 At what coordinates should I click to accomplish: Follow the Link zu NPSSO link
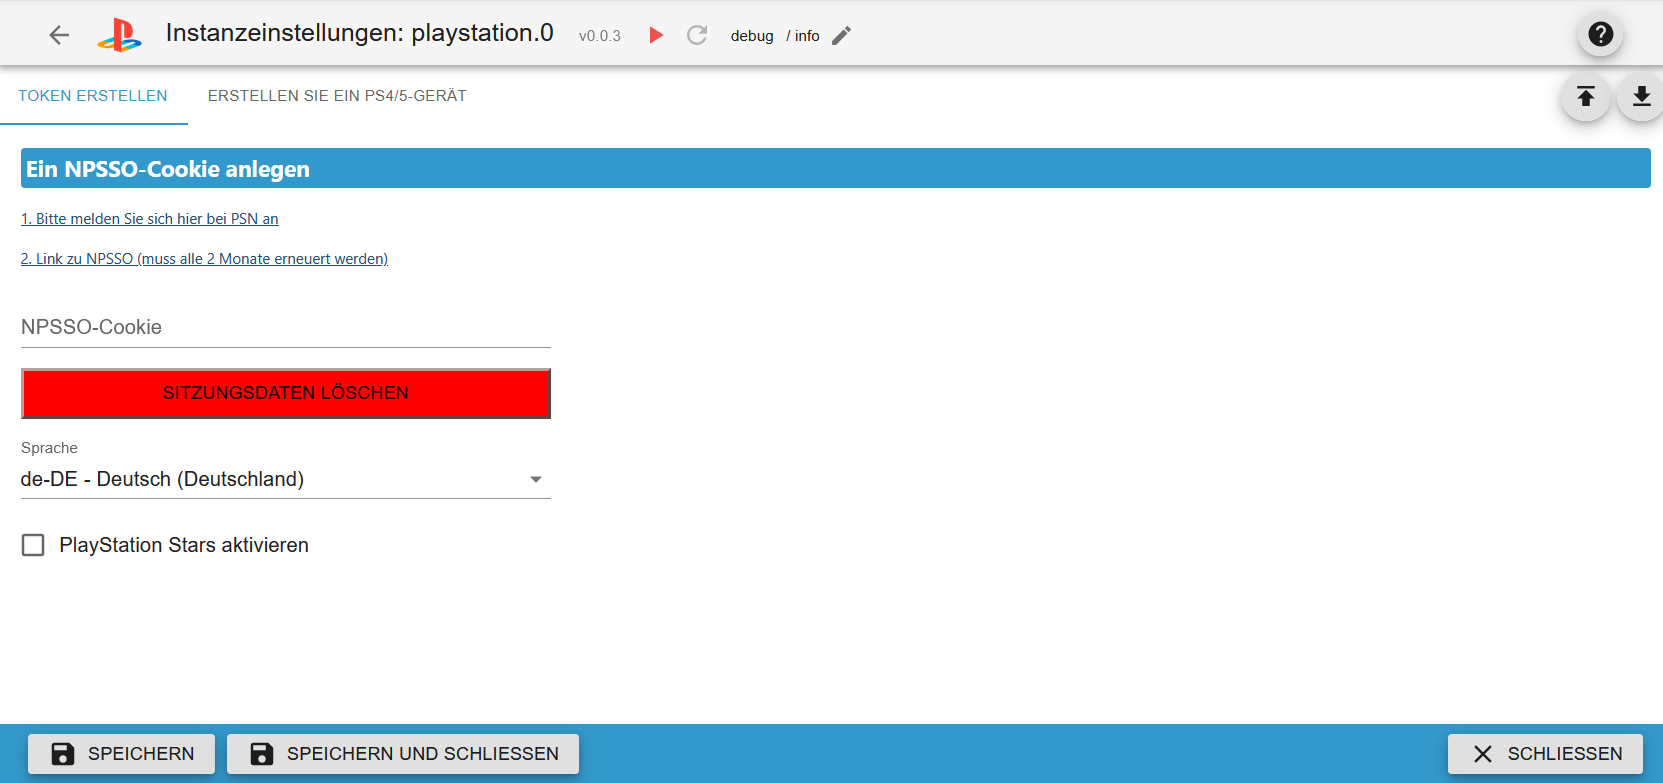point(204,259)
